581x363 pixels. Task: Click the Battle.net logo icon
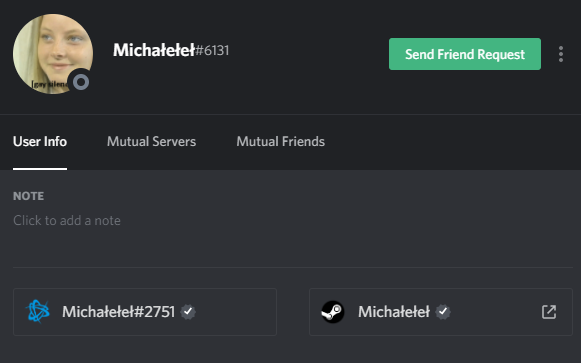37,311
